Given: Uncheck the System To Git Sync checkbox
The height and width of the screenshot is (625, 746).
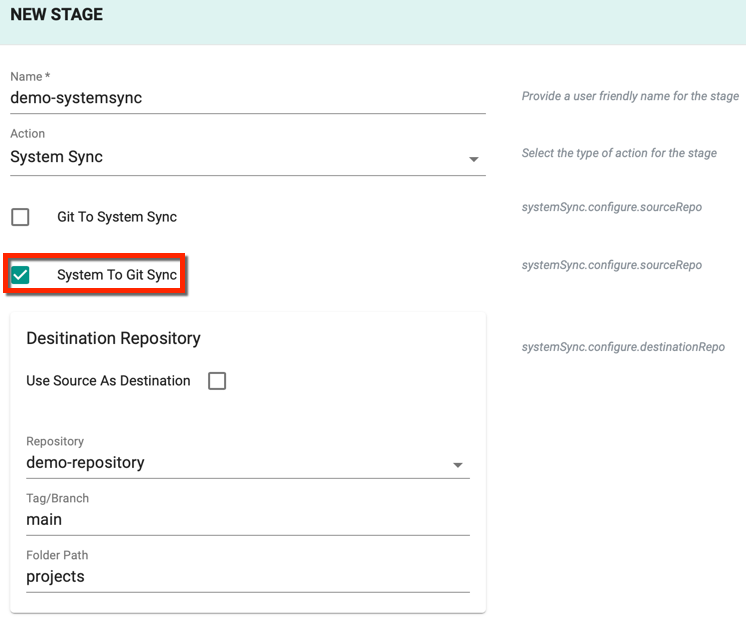Looking at the screenshot, I should point(20,275).
